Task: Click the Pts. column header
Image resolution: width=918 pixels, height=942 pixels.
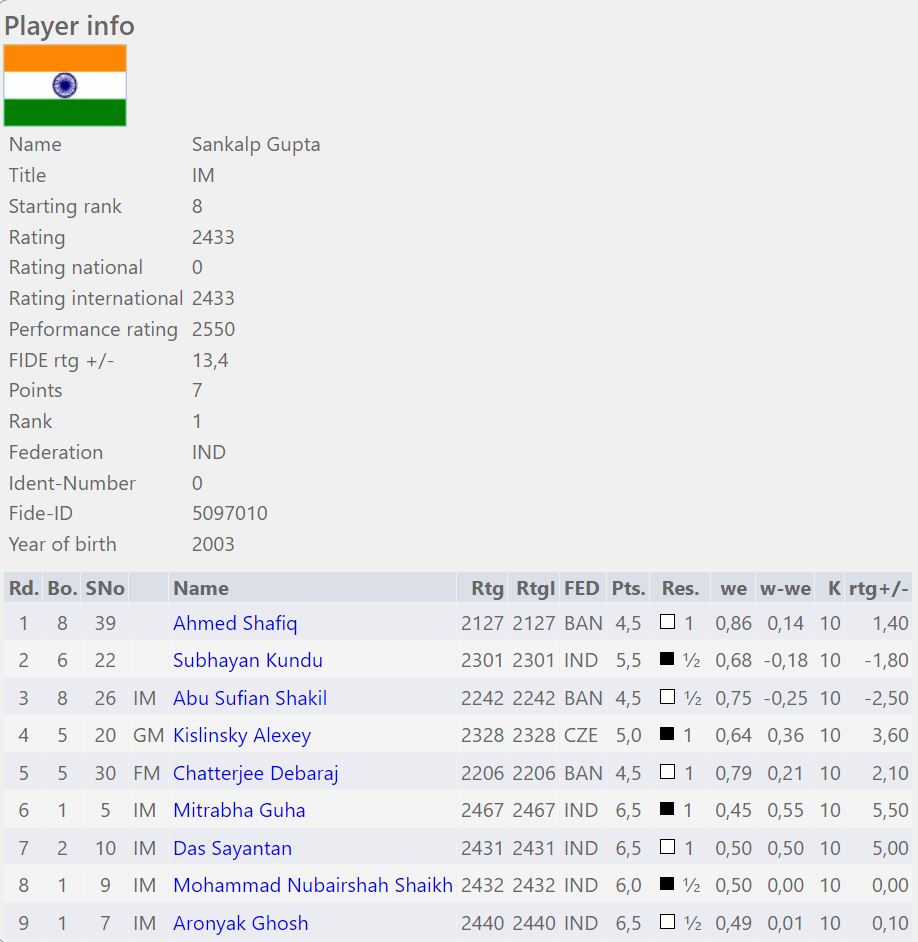Action: 628,588
